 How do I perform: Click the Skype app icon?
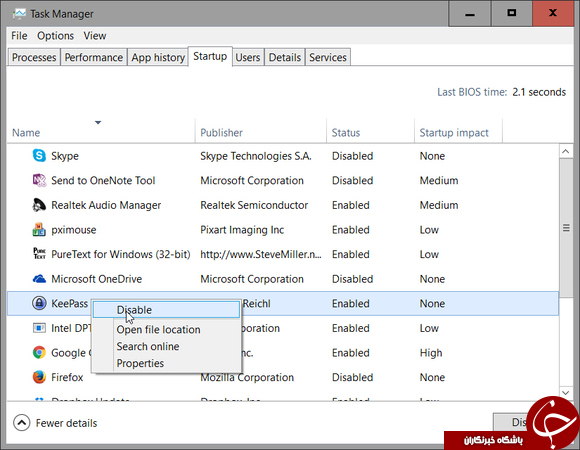39,156
